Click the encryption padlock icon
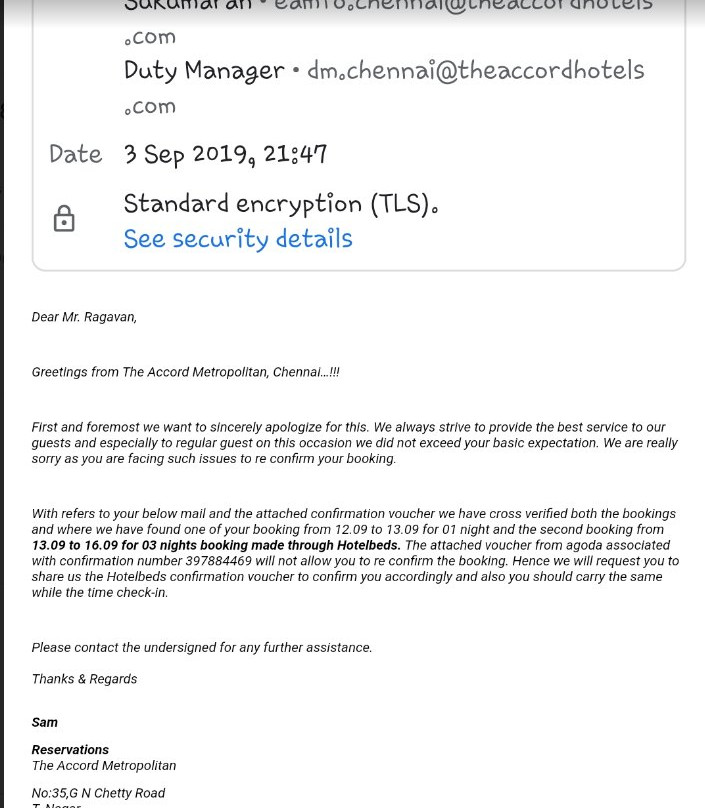This screenshot has height=808, width=705. pos(64,219)
